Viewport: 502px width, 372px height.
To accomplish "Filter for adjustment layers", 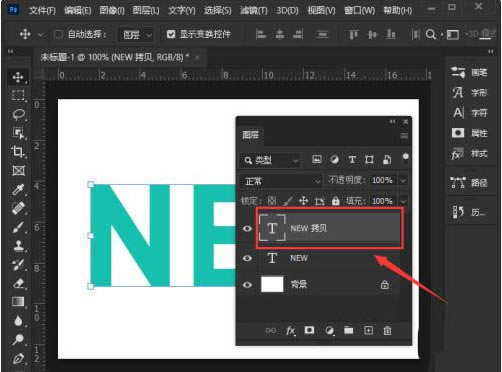I will tap(335, 160).
